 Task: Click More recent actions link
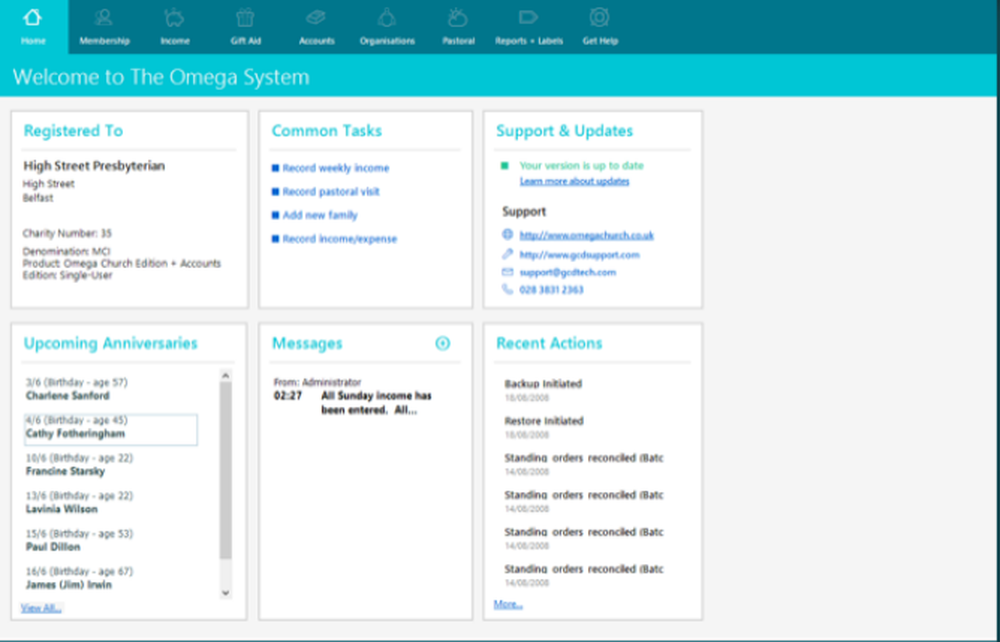pyautogui.click(x=508, y=604)
